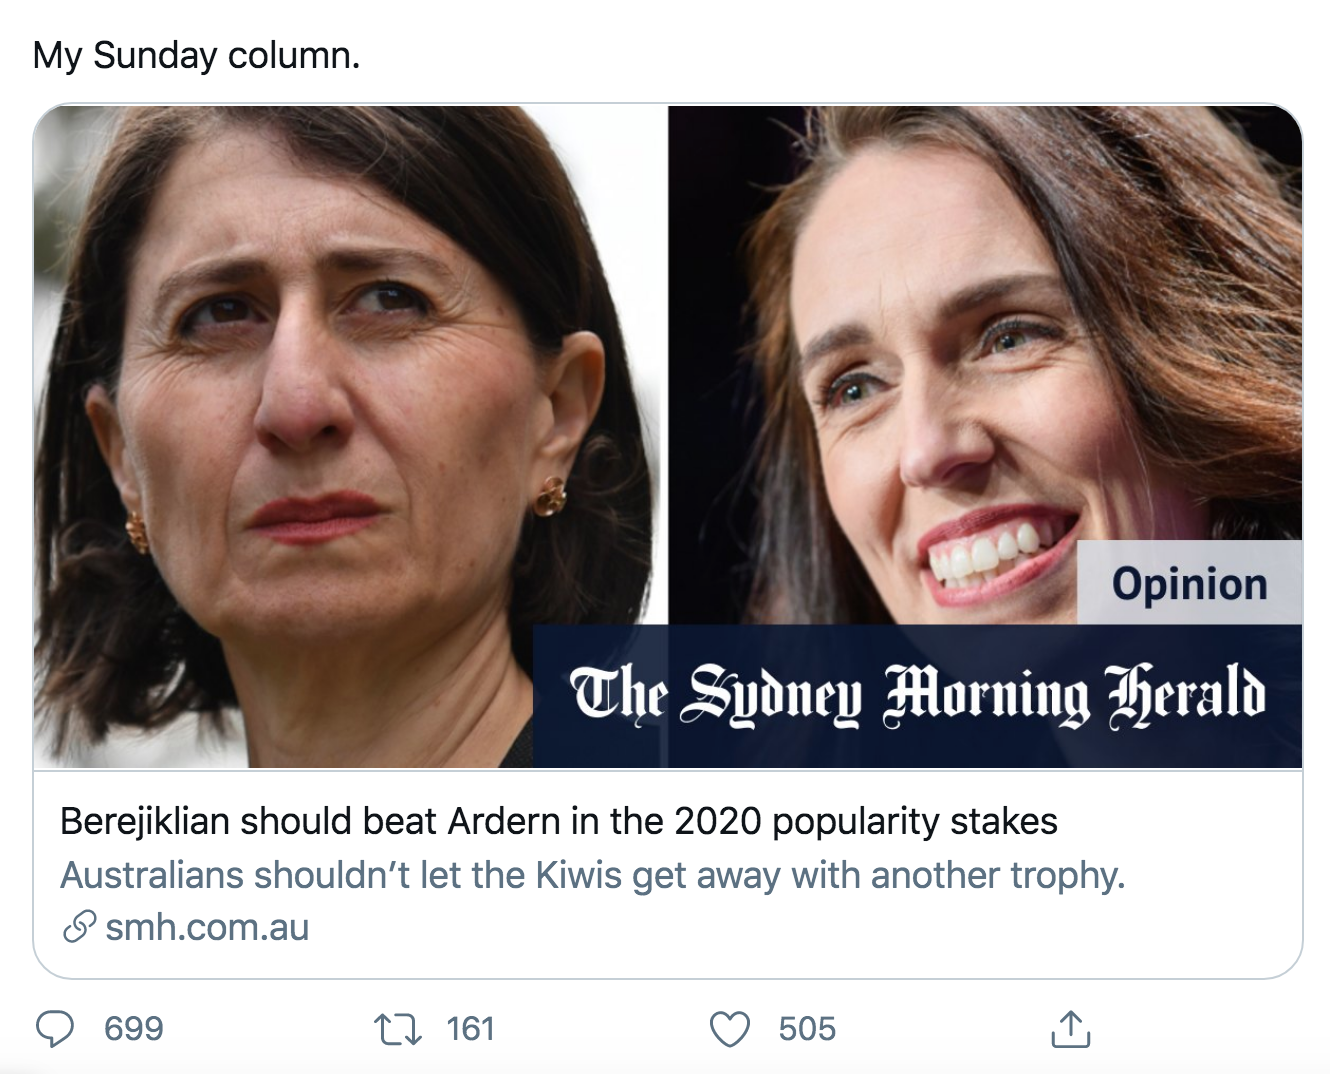Click the reply count 699
Screen dimensions: 1330x1074
133,1028
